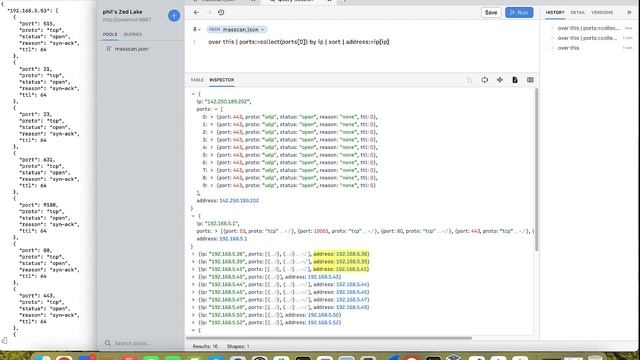
Task: Expand the 192.168.5.47 record row
Action: point(193,300)
